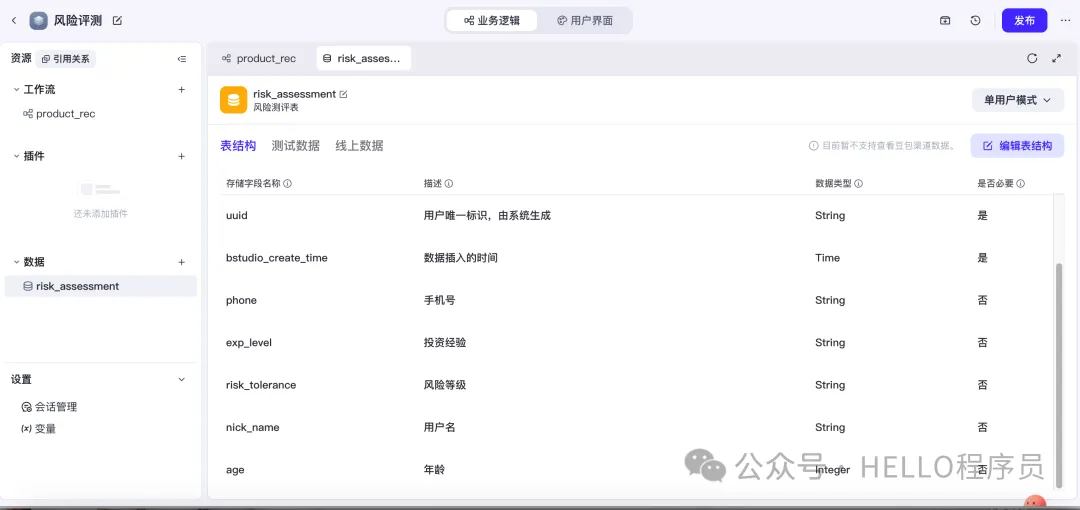Switch to the 测试数据 tab
The height and width of the screenshot is (510, 1080).
coord(295,145)
